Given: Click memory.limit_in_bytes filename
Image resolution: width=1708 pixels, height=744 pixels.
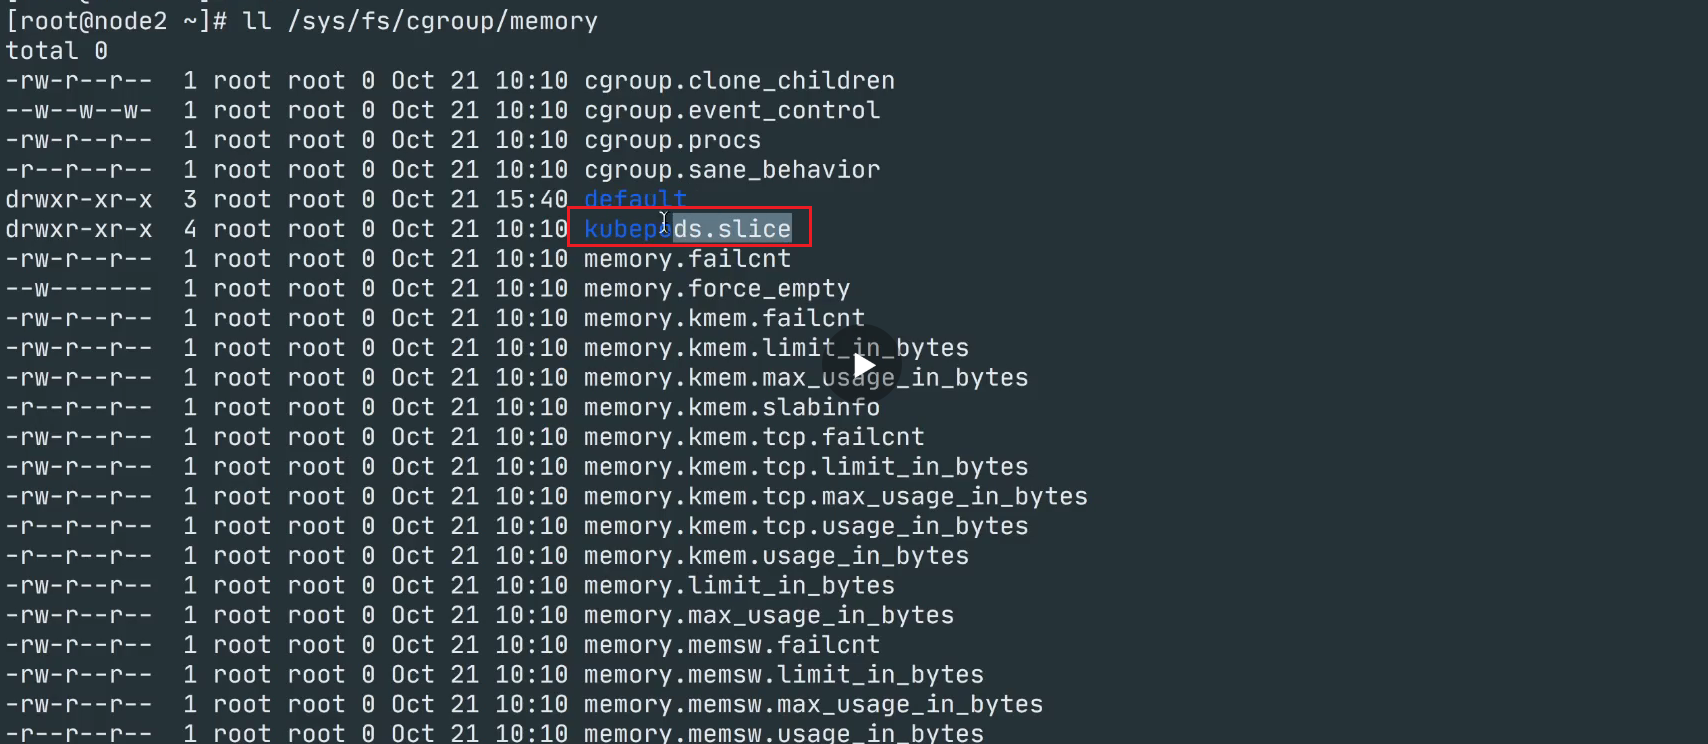Looking at the screenshot, I should tap(739, 586).
